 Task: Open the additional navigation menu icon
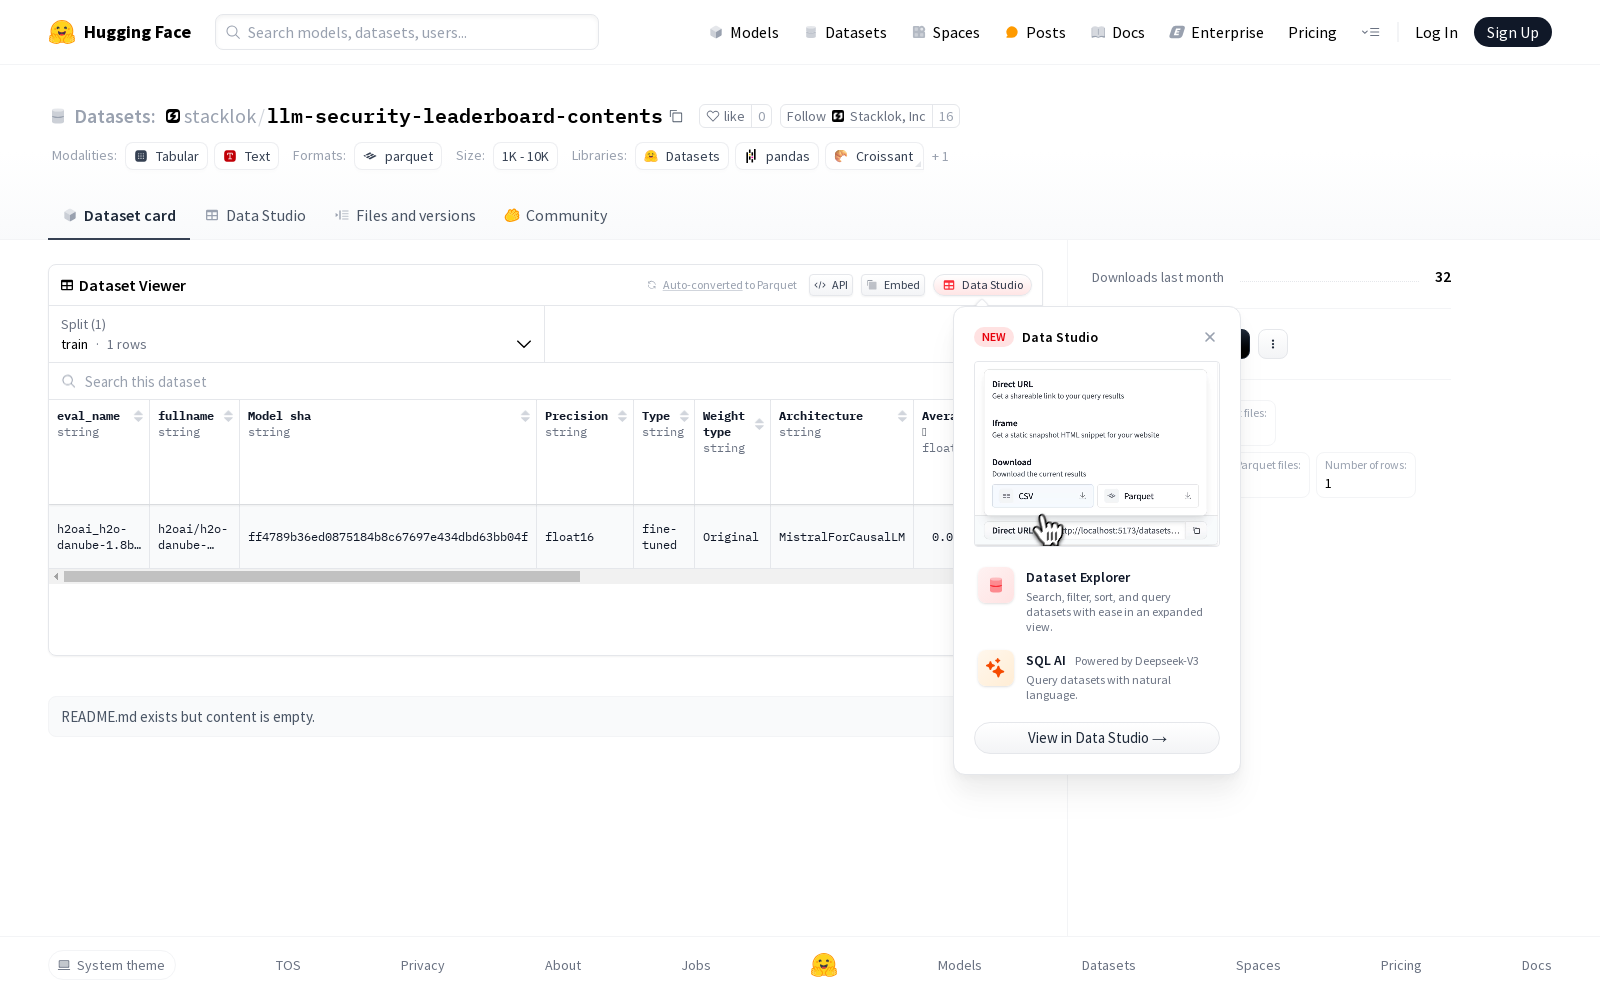coord(1370,32)
